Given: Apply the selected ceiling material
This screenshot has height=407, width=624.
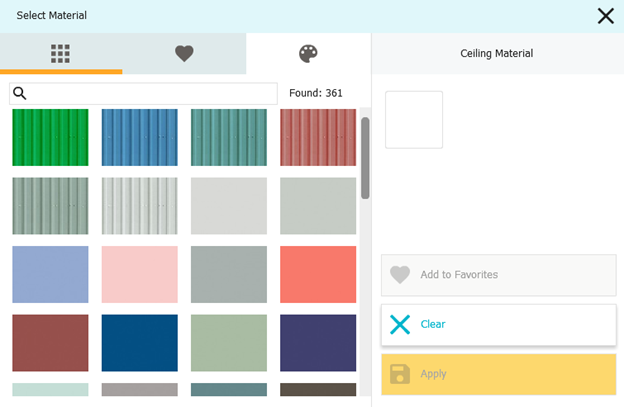Looking at the screenshot, I should [x=499, y=374].
